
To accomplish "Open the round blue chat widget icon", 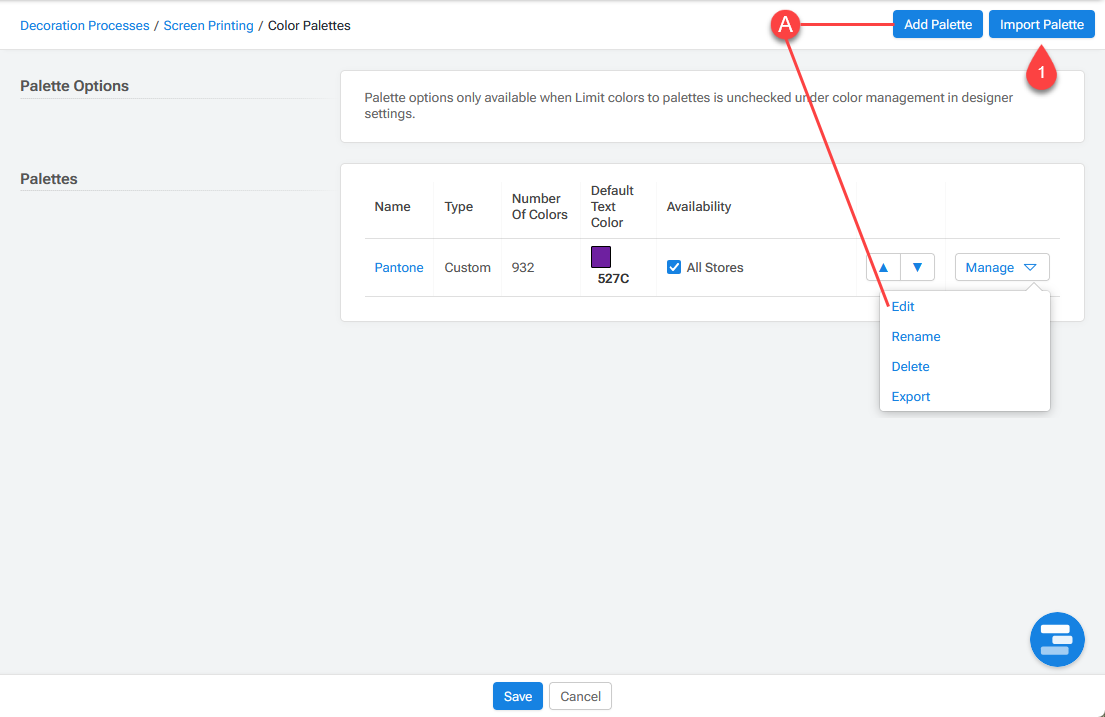I will pyautogui.click(x=1057, y=639).
